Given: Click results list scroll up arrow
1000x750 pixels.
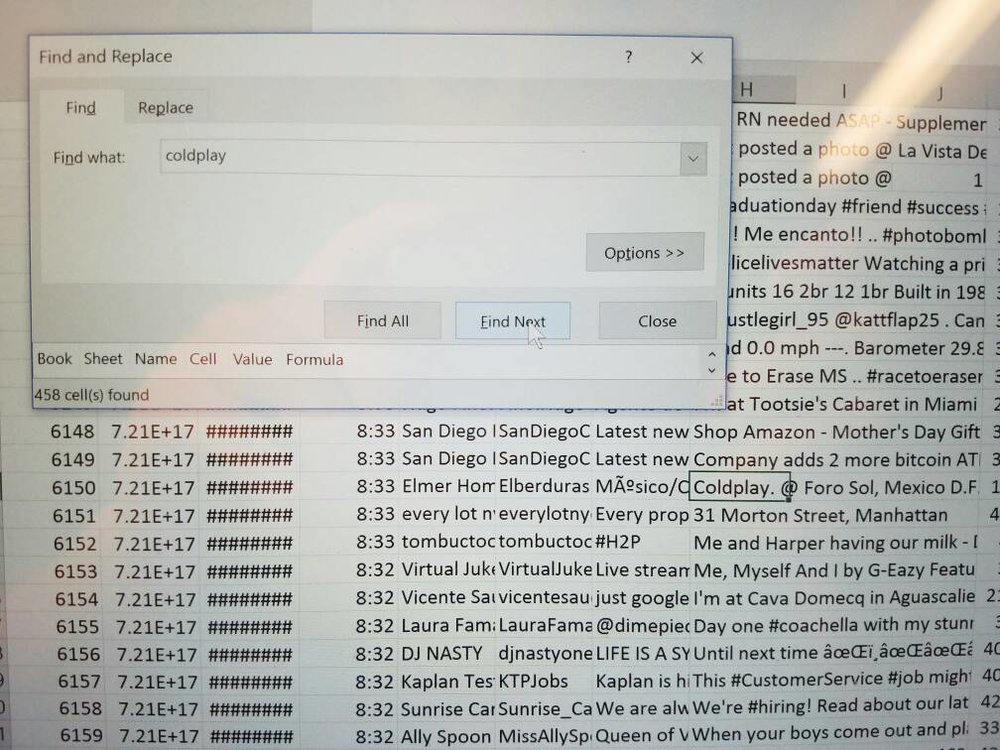Looking at the screenshot, I should click(712, 354).
